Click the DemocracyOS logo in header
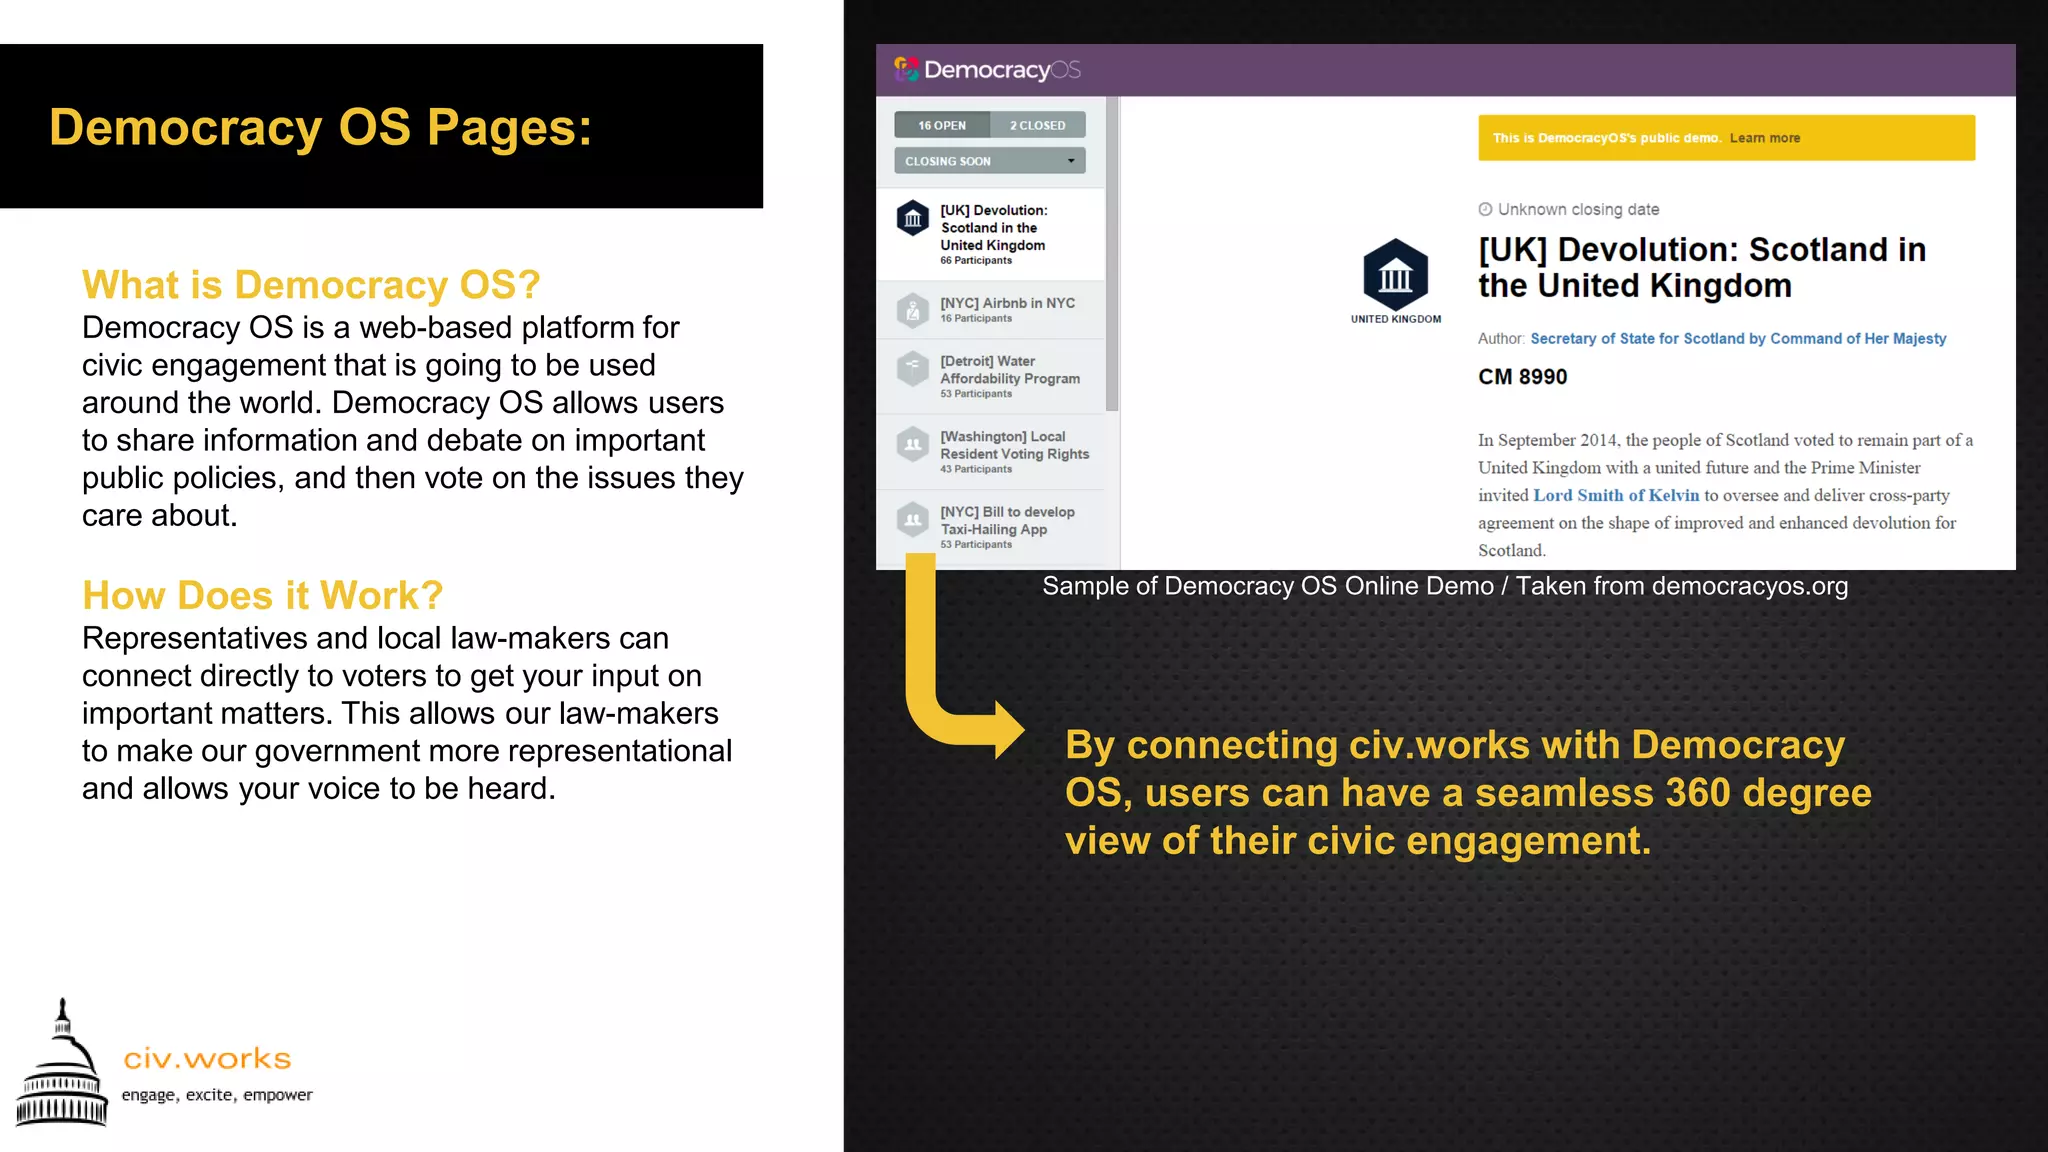2048x1152 pixels. tap(988, 70)
